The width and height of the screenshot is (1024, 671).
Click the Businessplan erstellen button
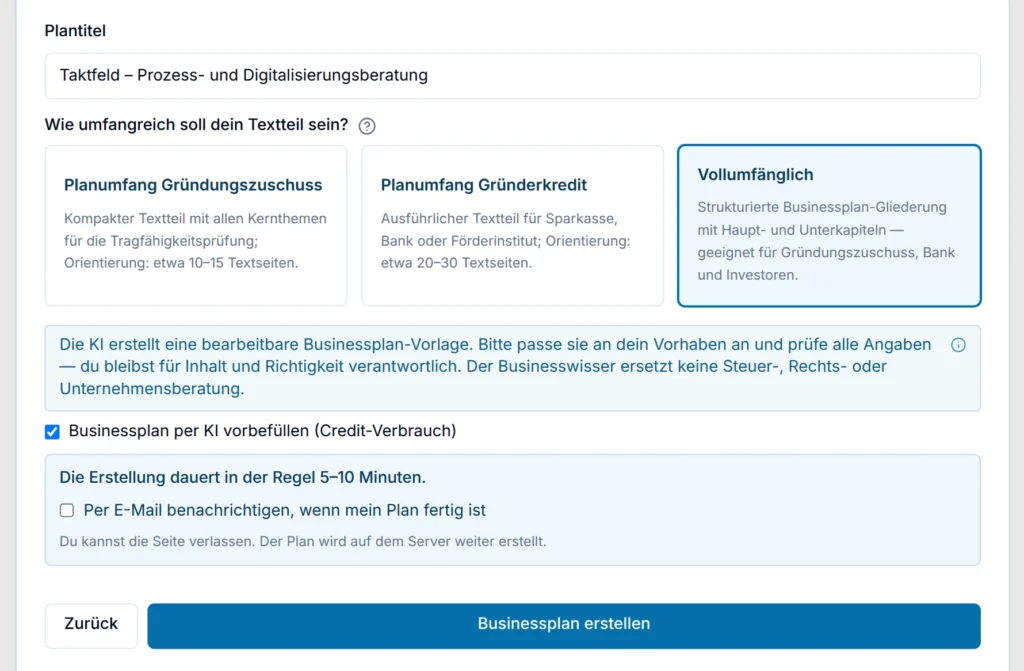pos(564,625)
